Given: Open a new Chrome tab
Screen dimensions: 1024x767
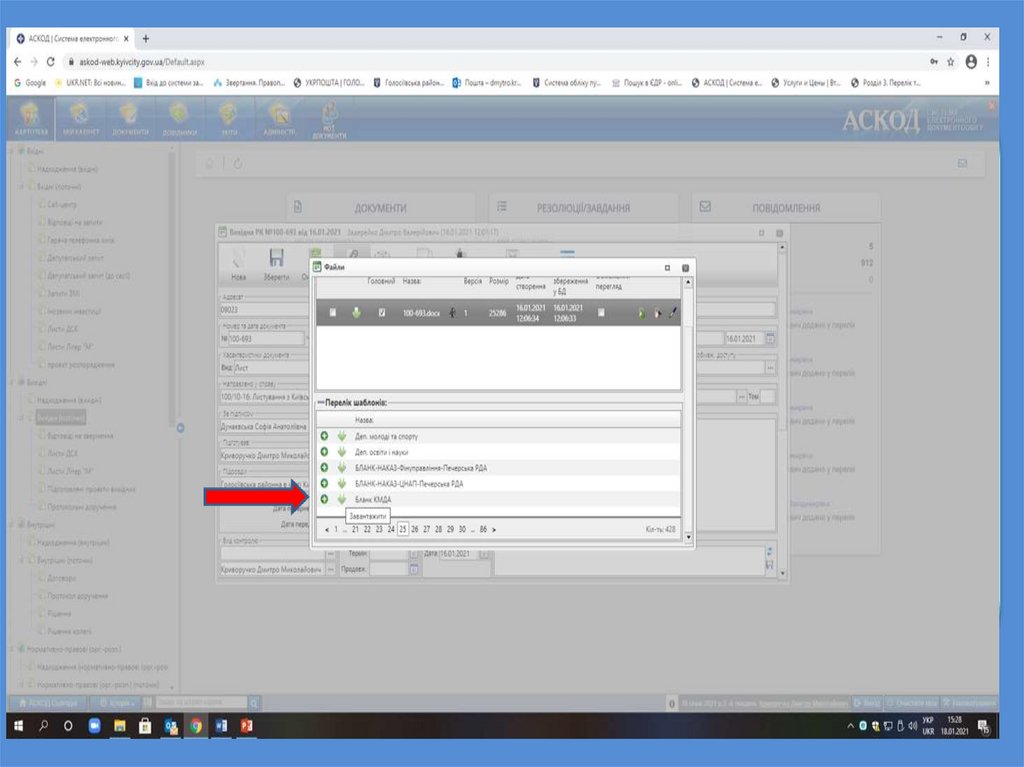Looking at the screenshot, I should [x=146, y=39].
